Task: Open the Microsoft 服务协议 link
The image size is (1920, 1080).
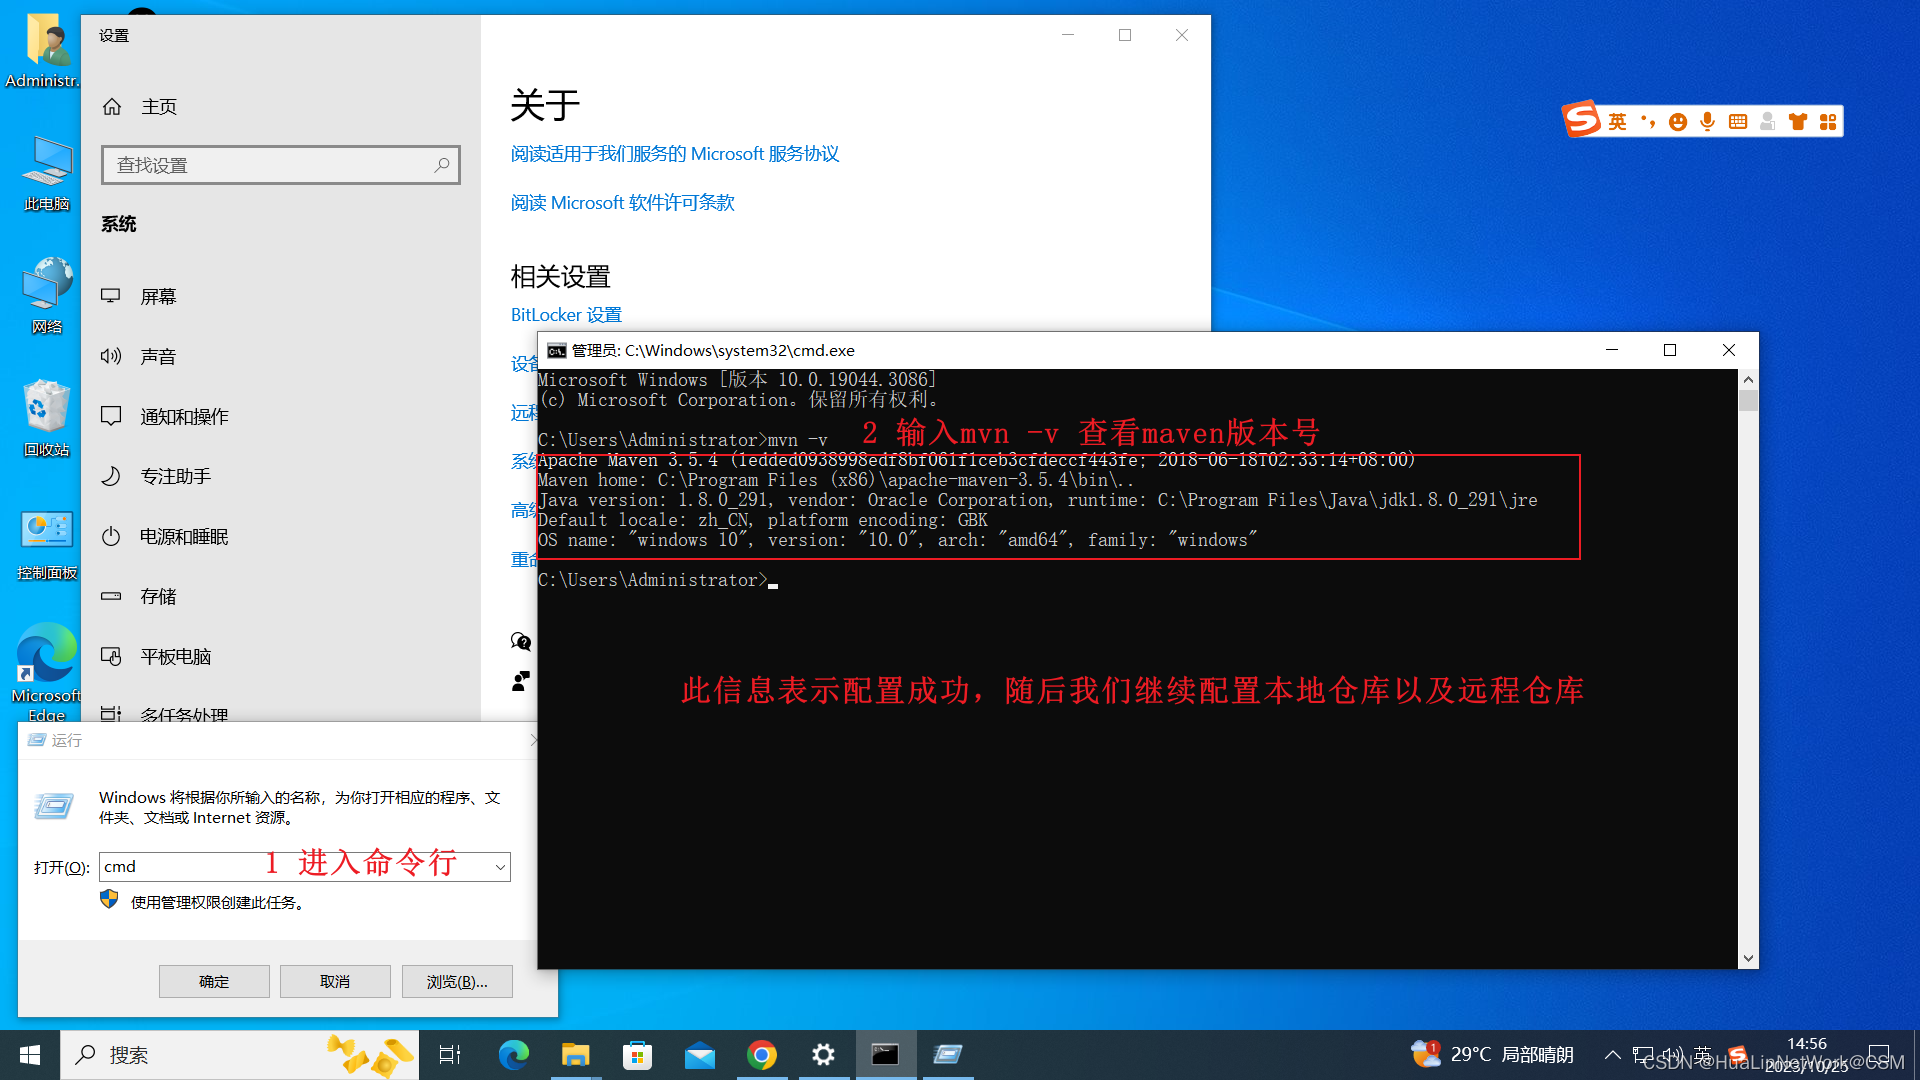Action: tap(675, 154)
